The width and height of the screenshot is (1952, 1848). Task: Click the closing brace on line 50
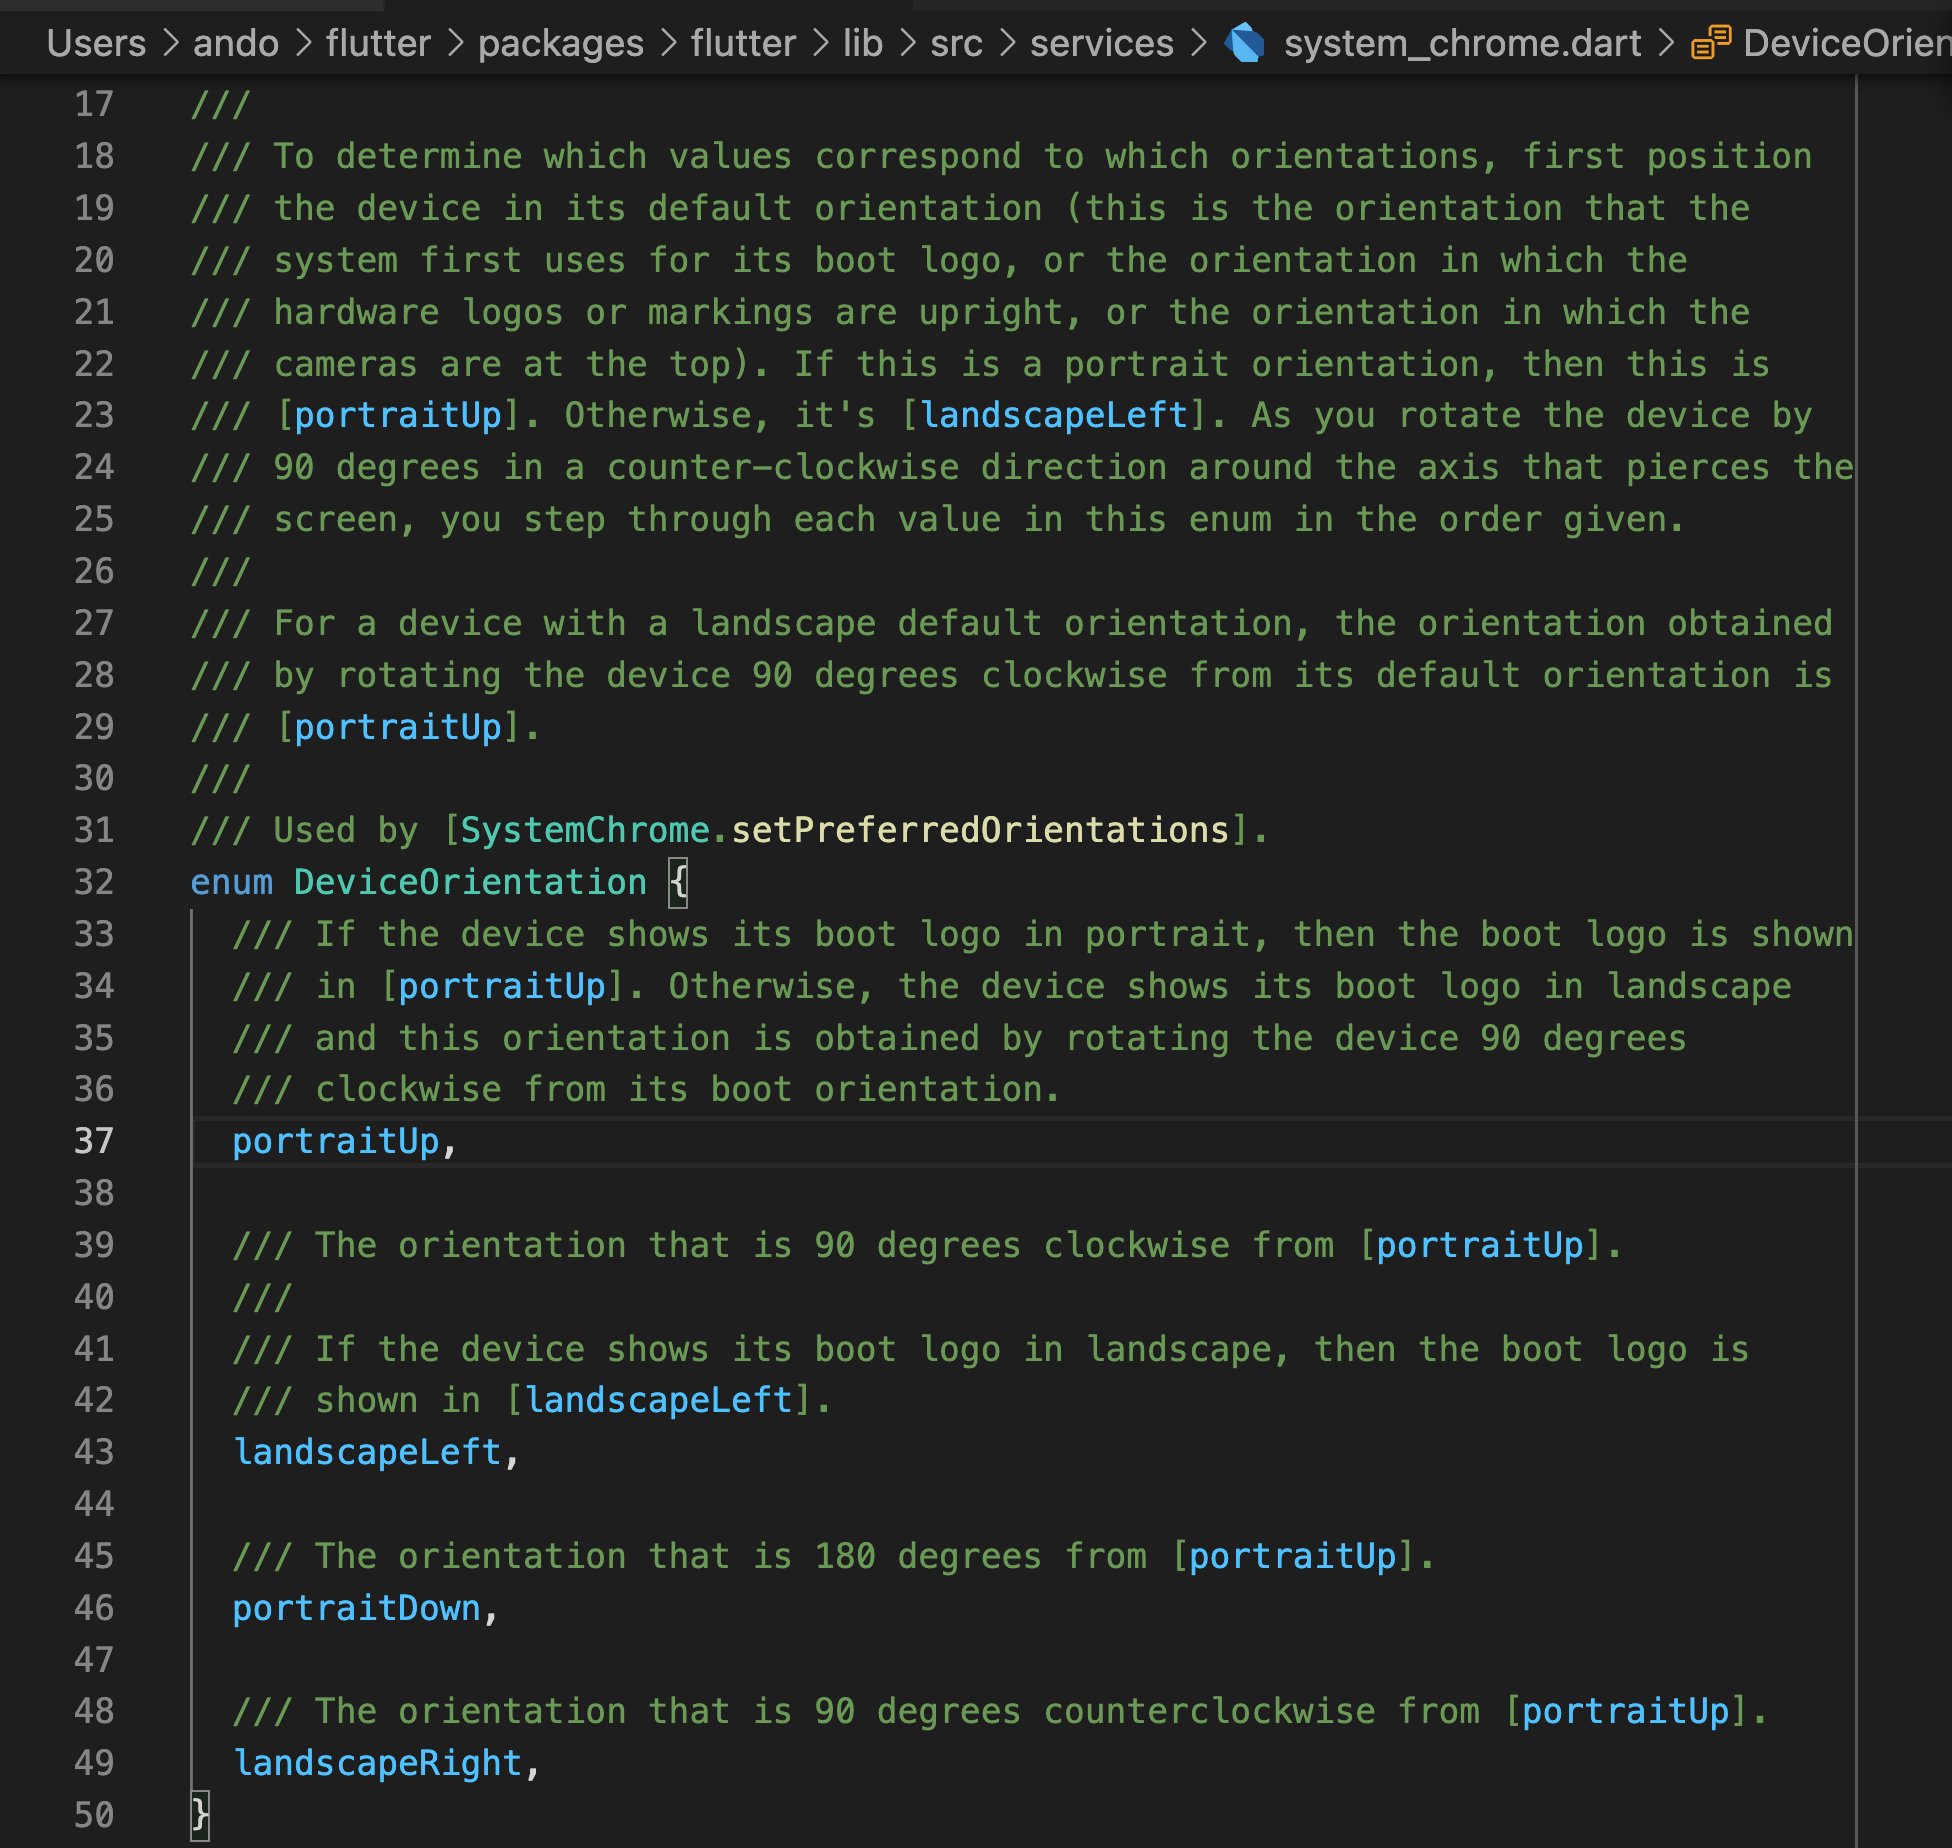coord(199,1814)
